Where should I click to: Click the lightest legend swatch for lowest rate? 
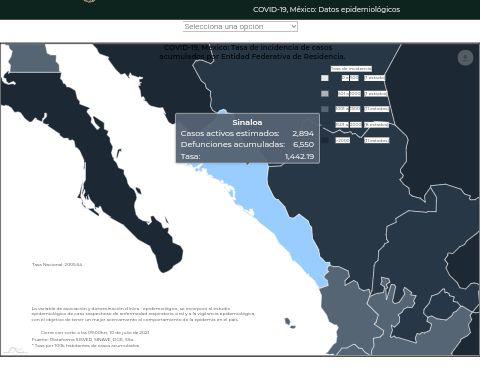click(325, 78)
